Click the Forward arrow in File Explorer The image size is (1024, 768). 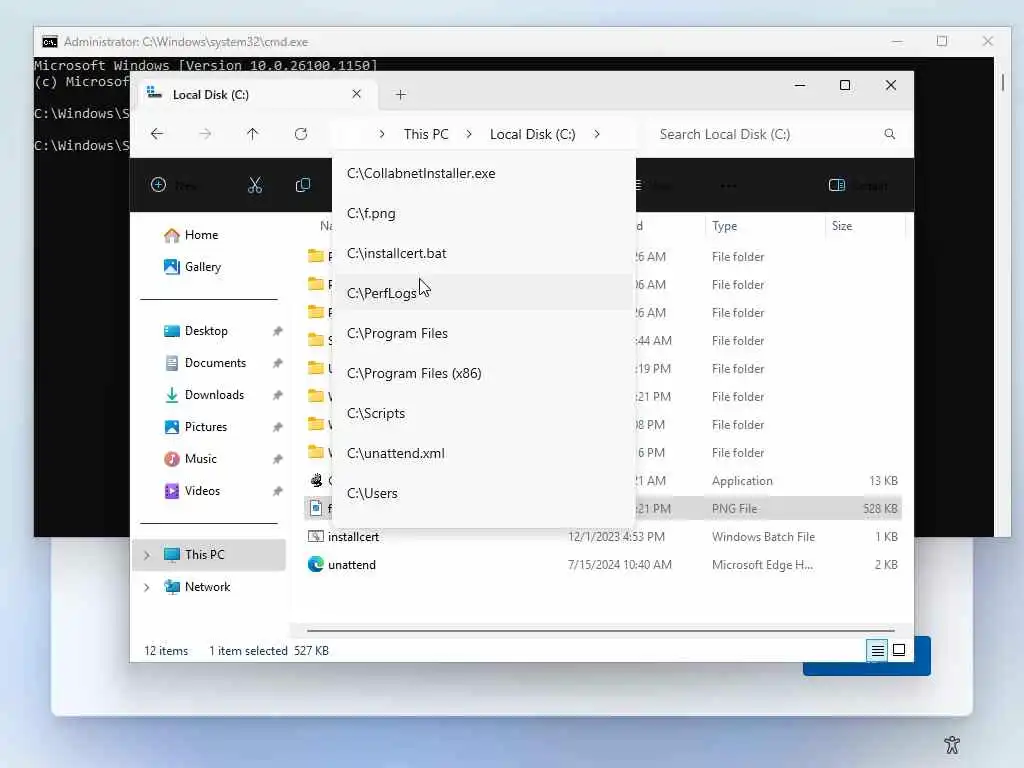point(205,134)
